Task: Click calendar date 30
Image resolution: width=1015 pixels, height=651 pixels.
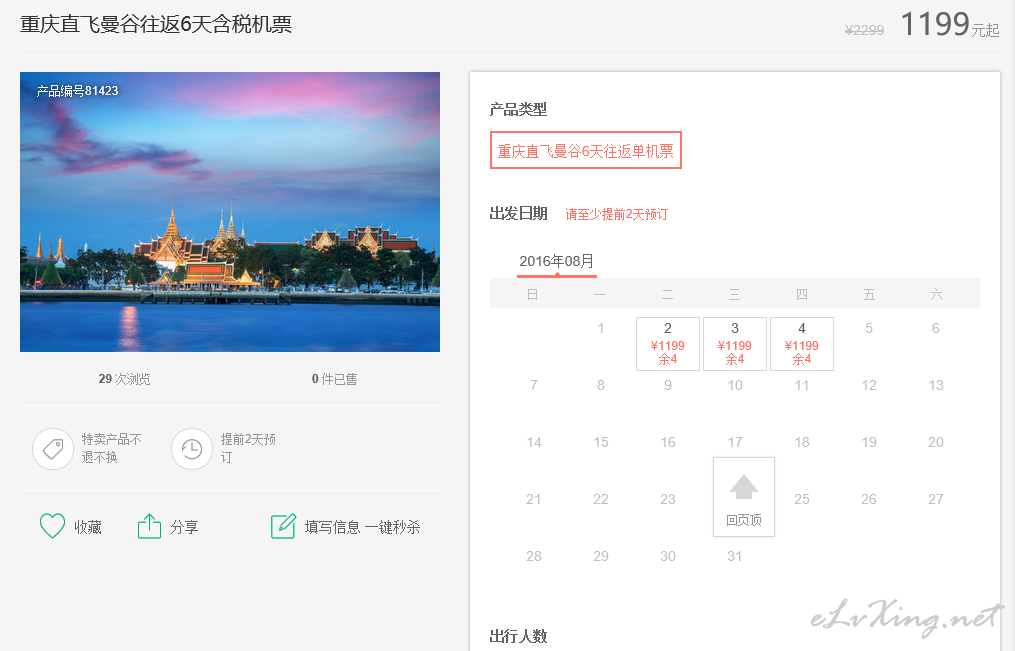Action: [x=668, y=556]
